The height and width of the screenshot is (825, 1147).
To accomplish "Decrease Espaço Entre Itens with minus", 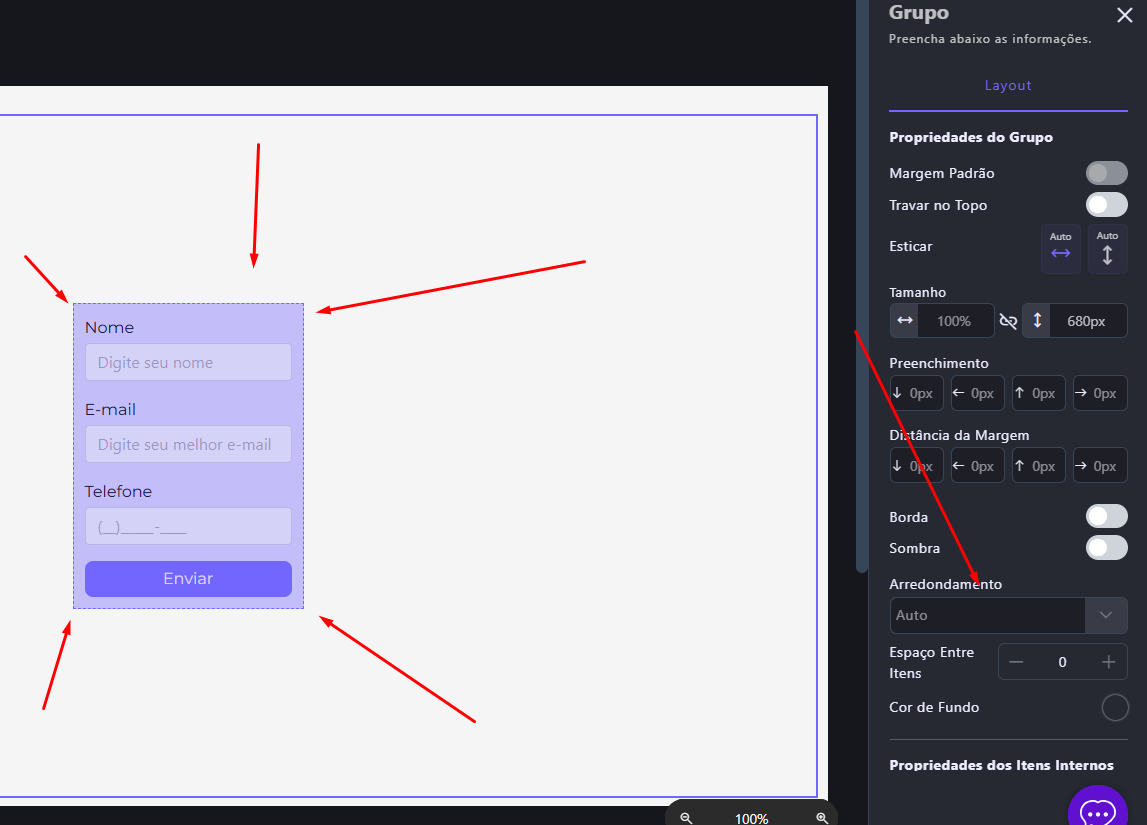I will pos(1016,662).
